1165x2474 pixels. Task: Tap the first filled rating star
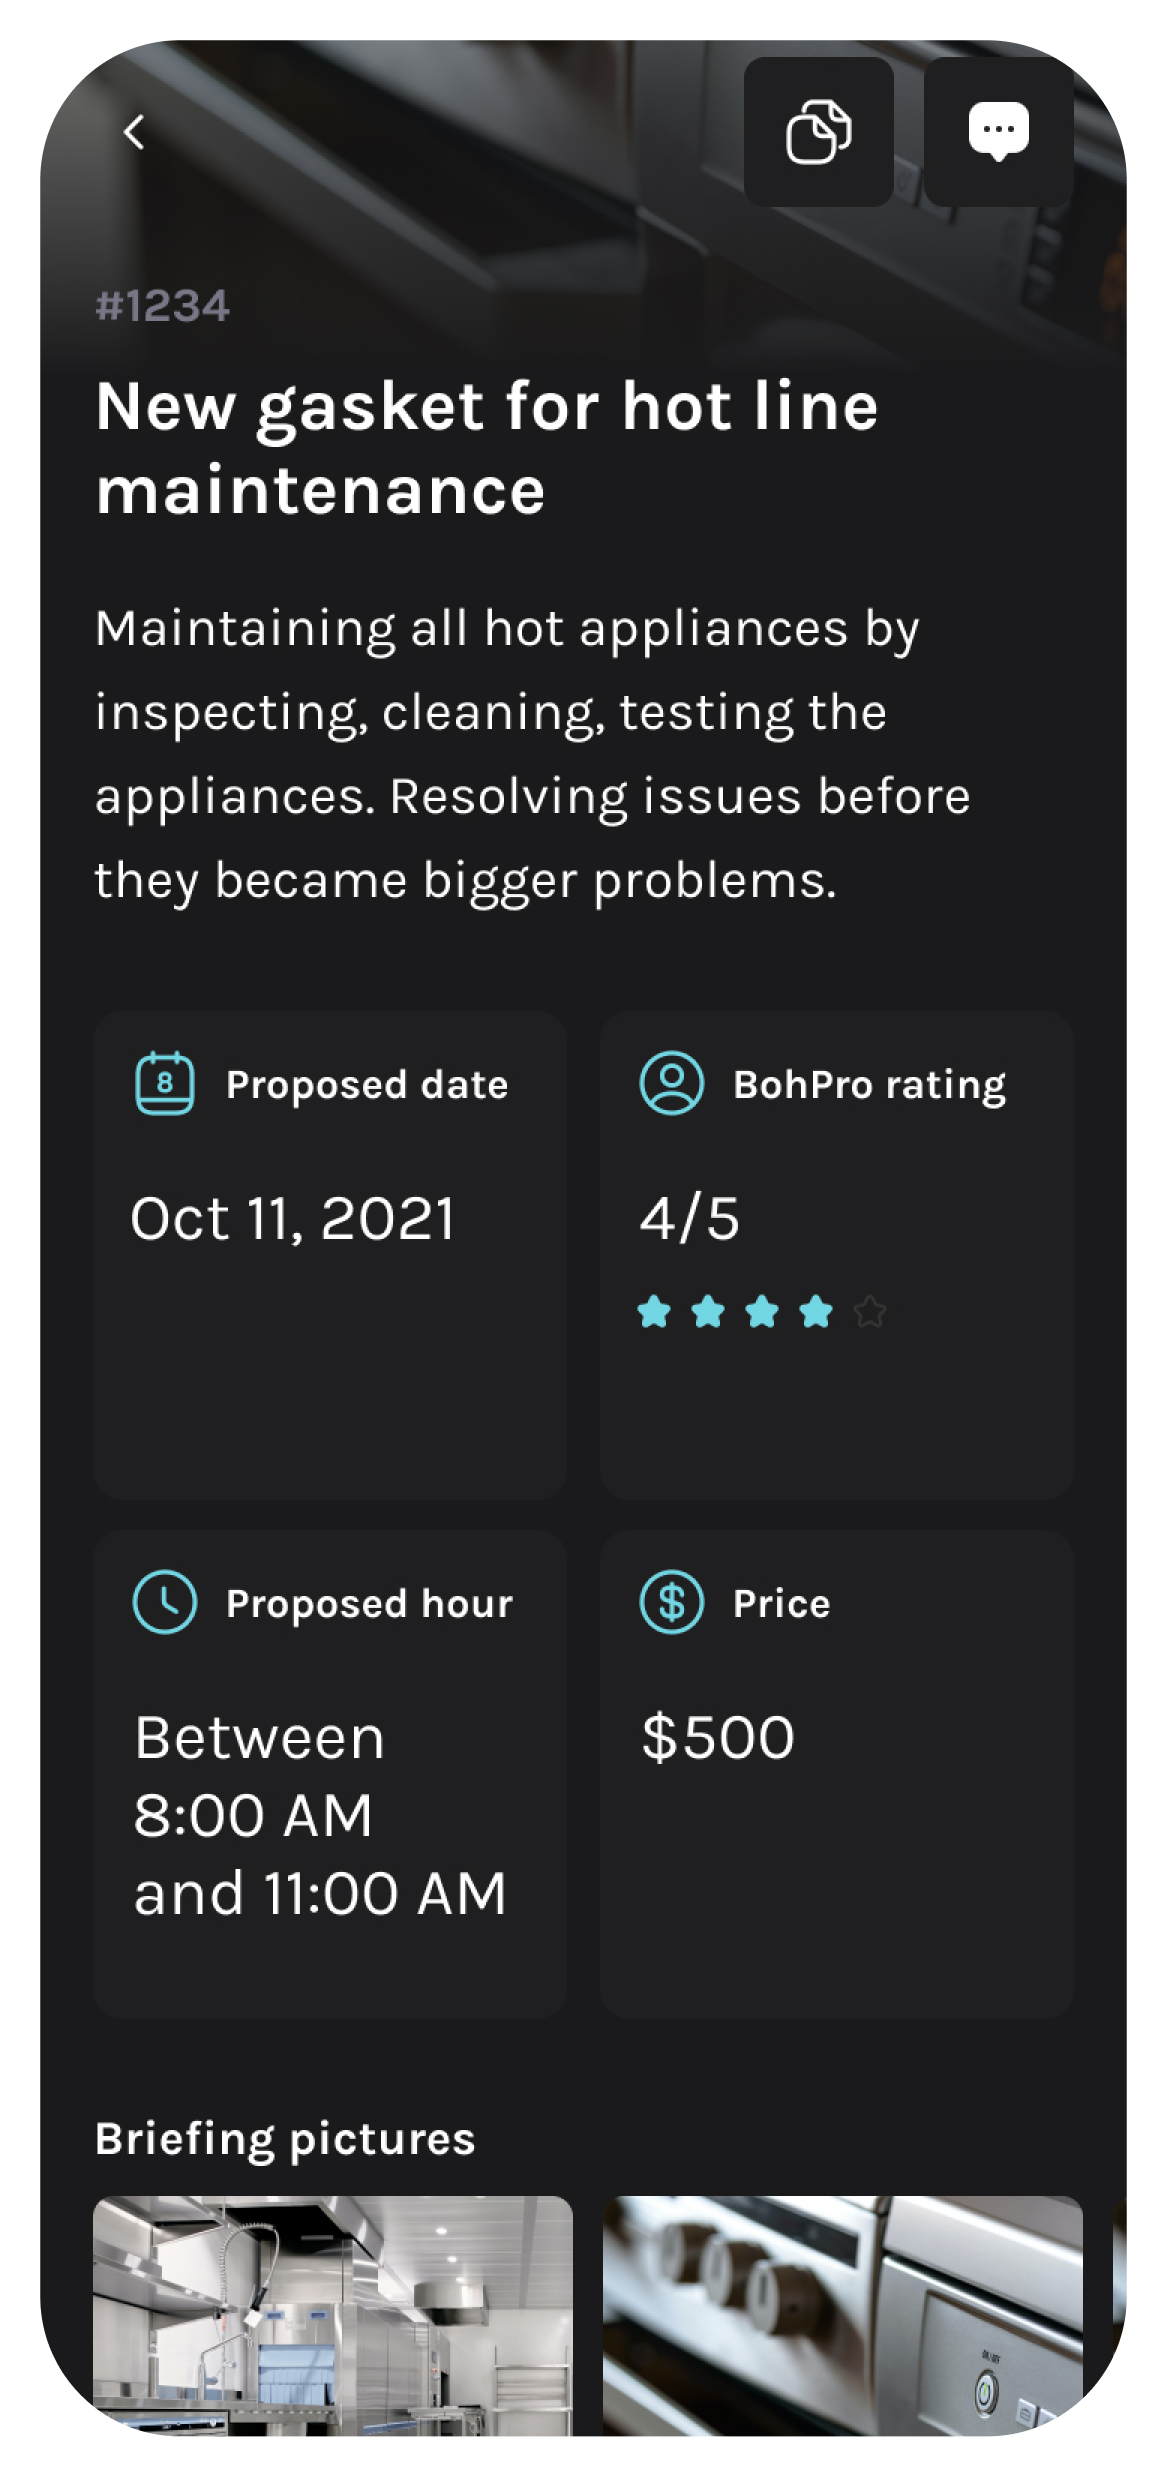coord(654,1311)
